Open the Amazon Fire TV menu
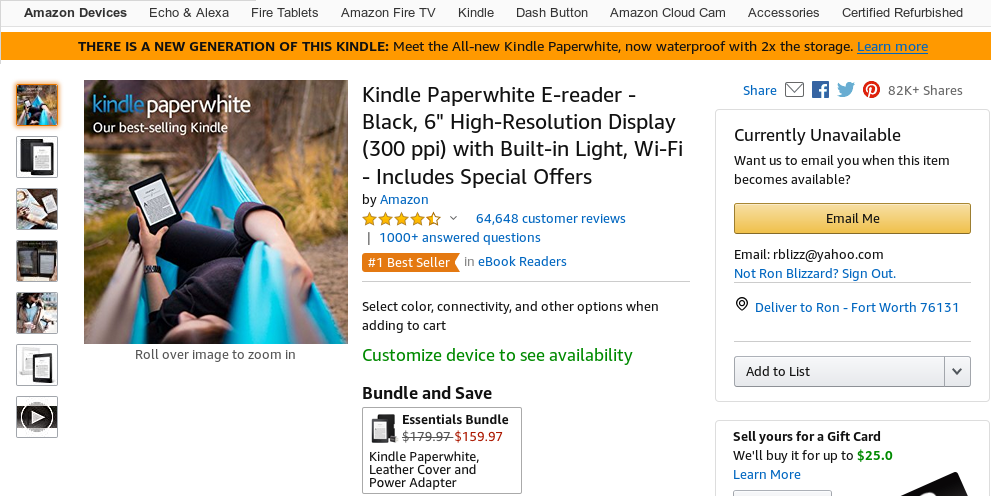The image size is (991, 496). (388, 13)
